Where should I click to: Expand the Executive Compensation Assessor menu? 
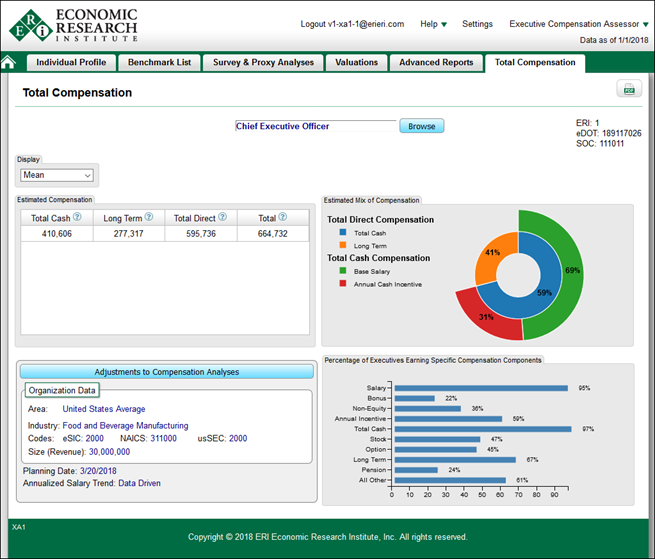click(x=573, y=24)
